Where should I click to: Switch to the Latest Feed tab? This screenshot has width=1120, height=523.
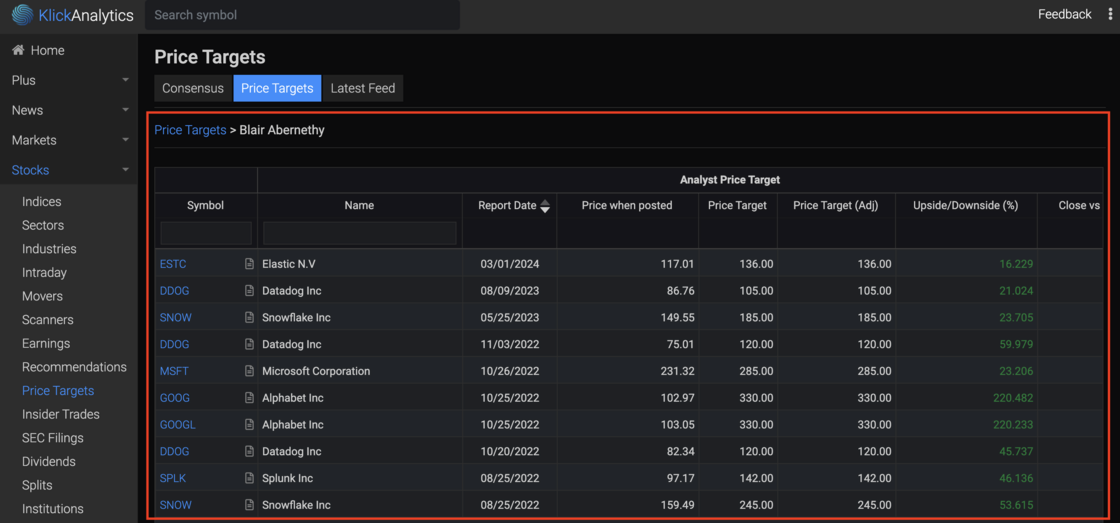tap(363, 89)
